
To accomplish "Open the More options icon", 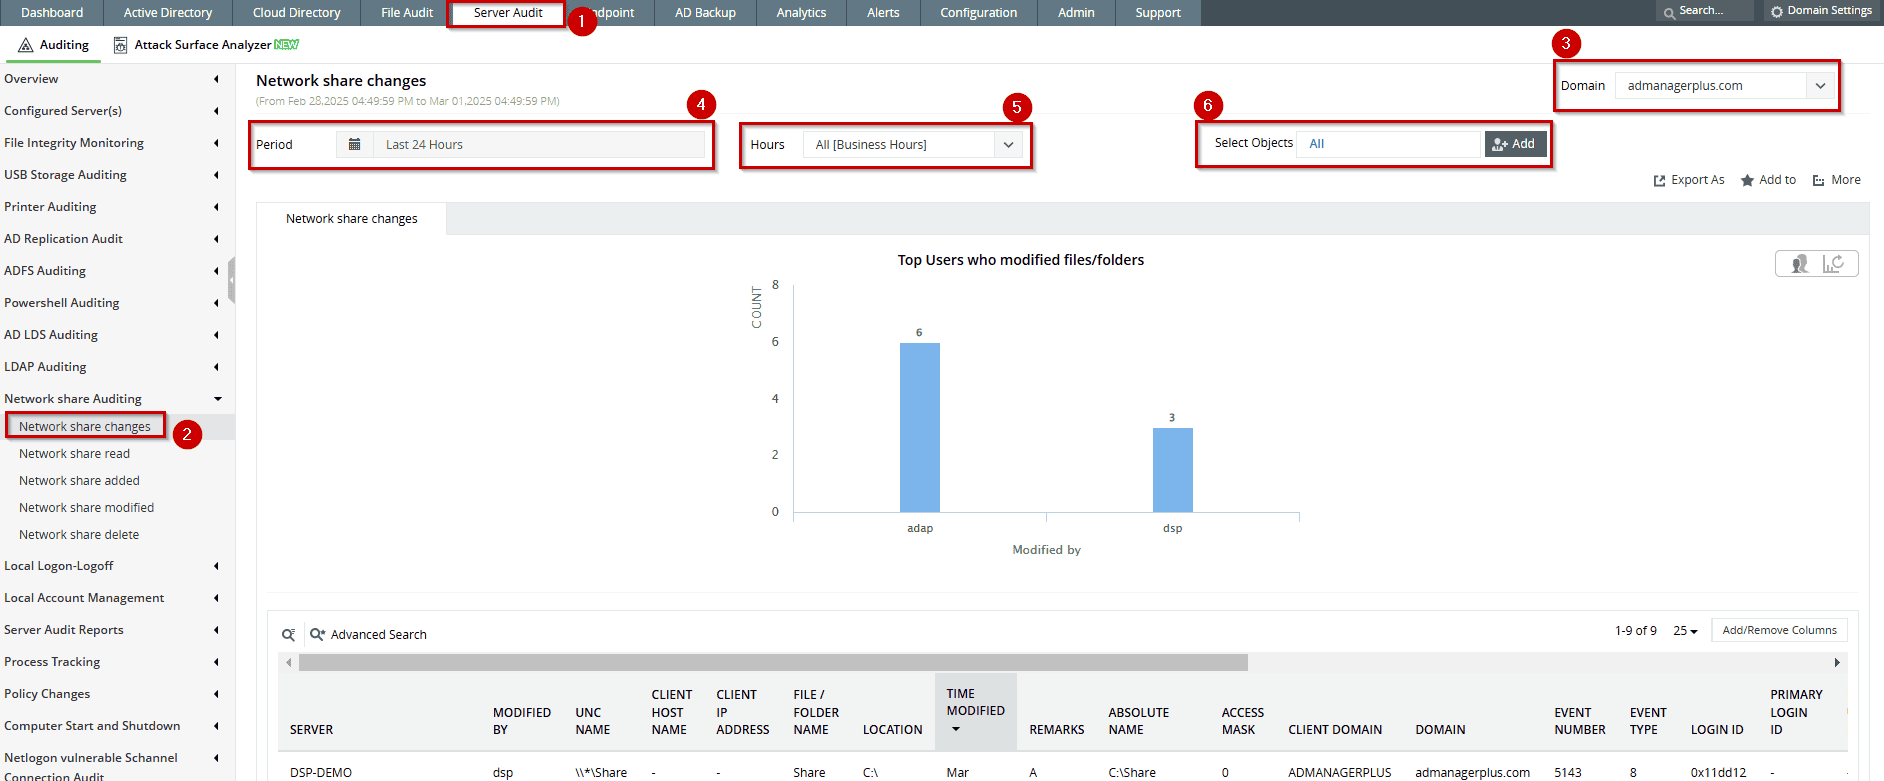I will point(1819,181).
